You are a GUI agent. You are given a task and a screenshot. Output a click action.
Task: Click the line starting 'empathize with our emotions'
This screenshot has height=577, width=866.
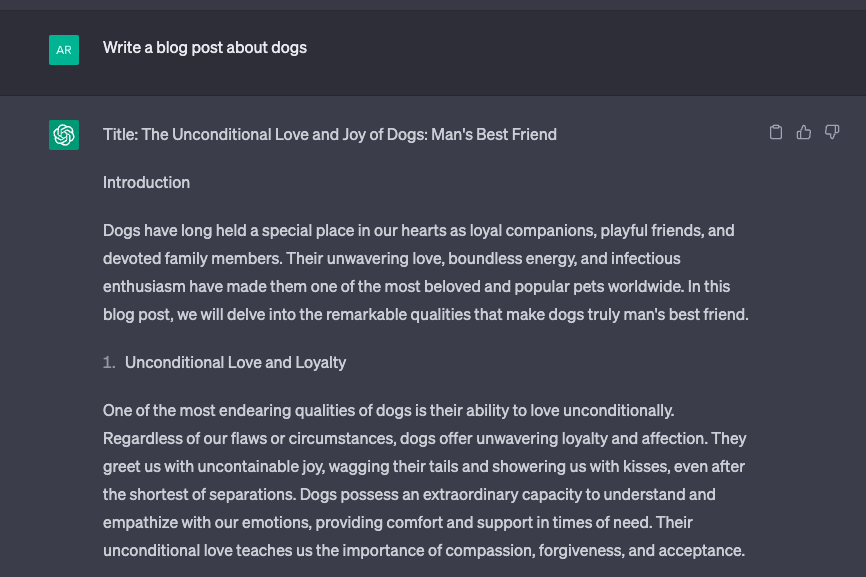398,523
